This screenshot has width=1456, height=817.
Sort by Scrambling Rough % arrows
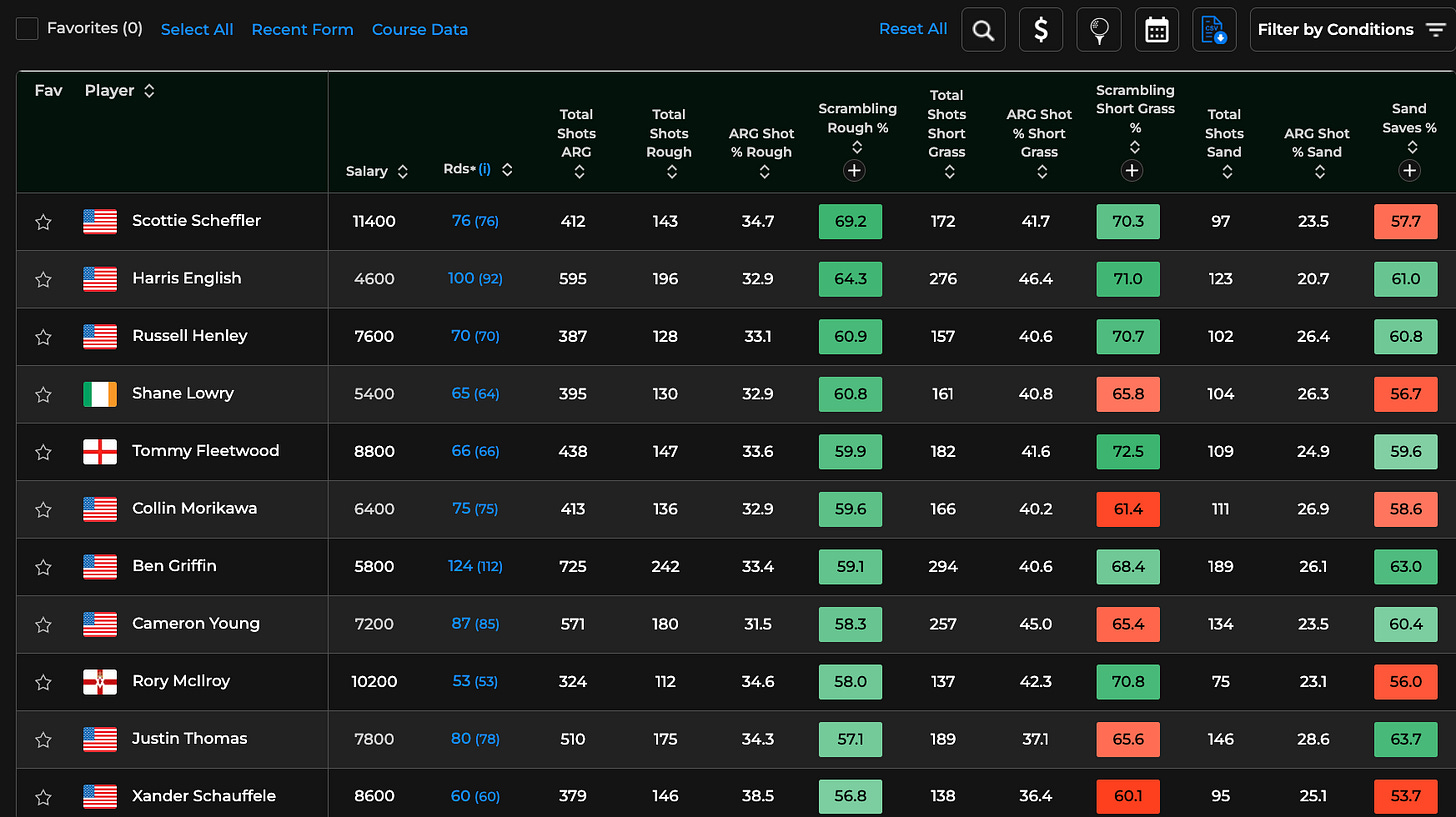(x=857, y=146)
